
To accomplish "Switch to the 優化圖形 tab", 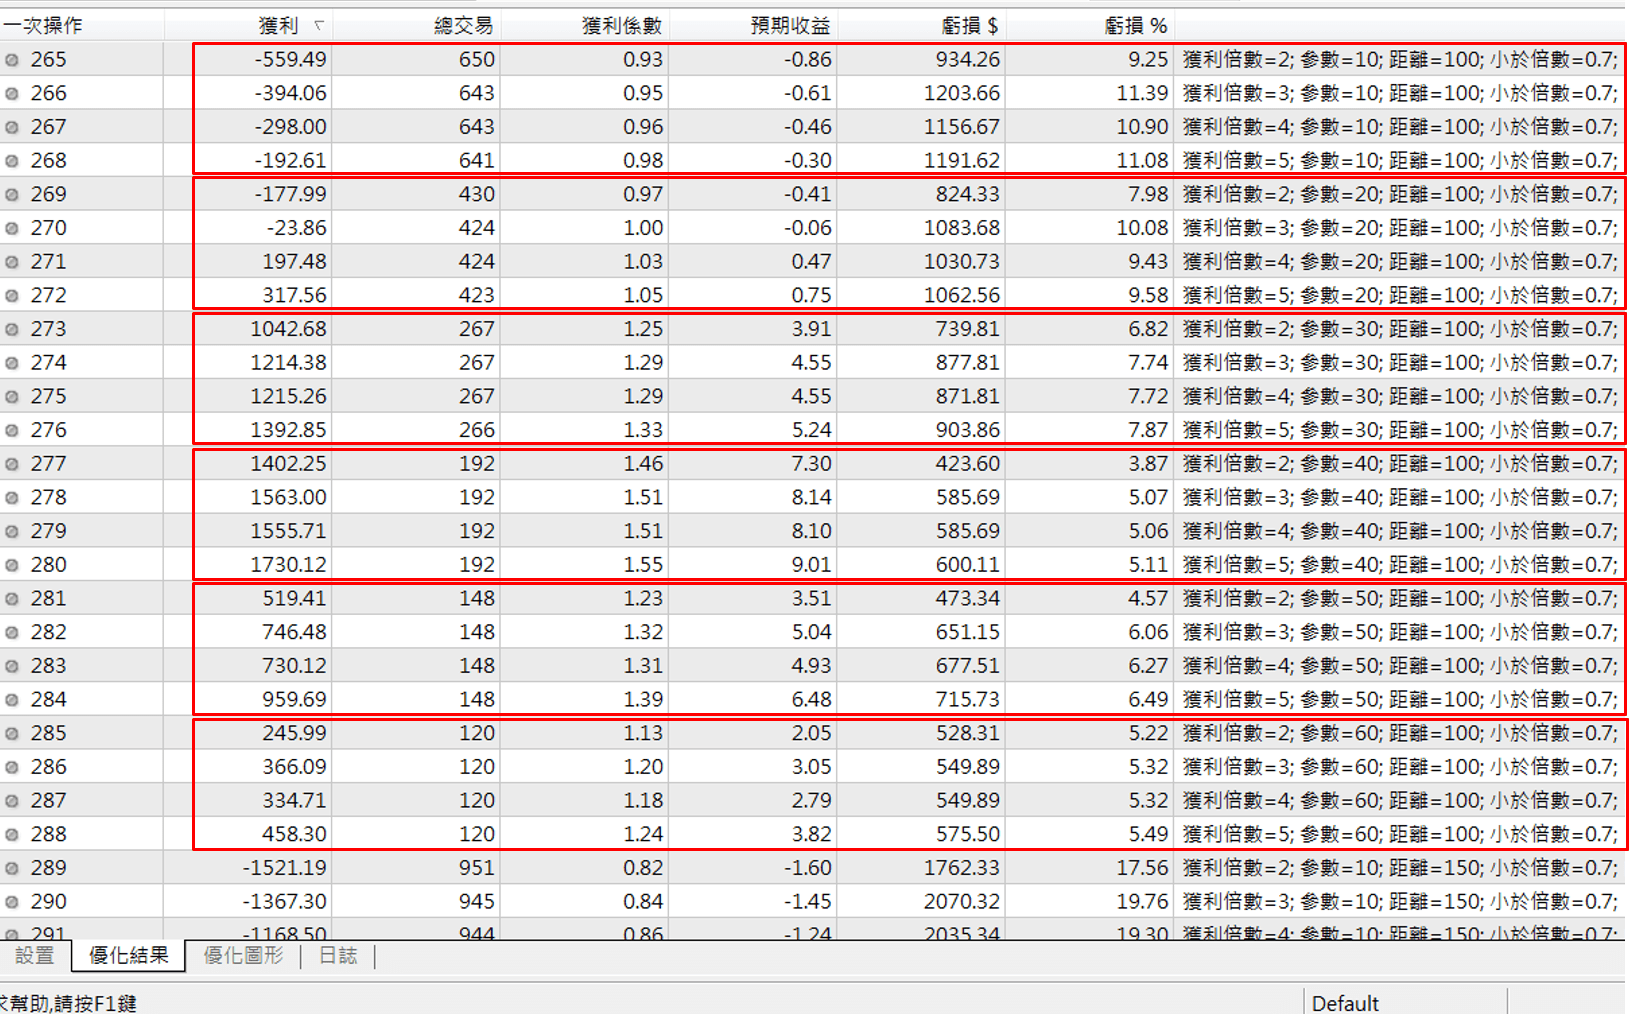I will [x=243, y=956].
